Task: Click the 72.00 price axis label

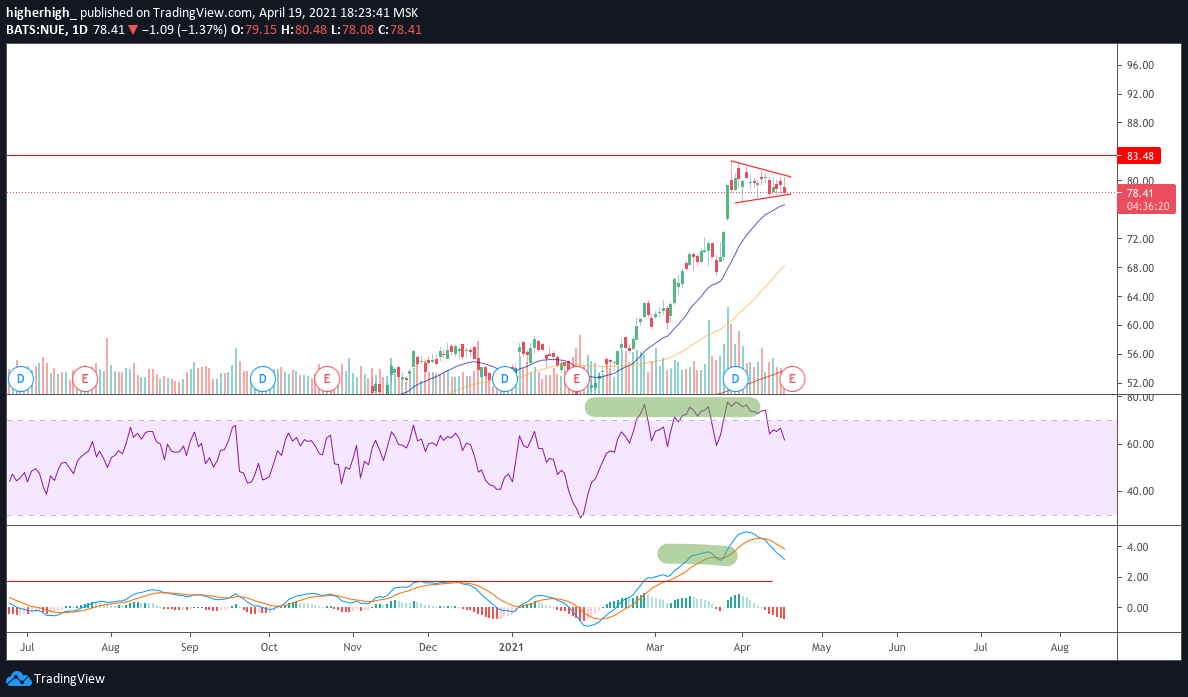Action: click(1140, 239)
